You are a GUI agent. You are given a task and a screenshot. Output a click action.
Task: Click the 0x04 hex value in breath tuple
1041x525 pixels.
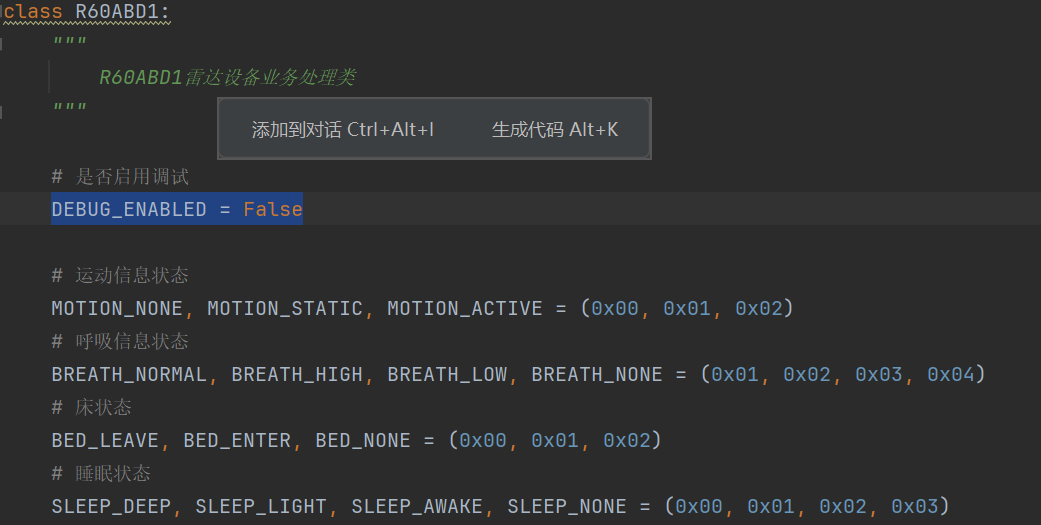951,374
